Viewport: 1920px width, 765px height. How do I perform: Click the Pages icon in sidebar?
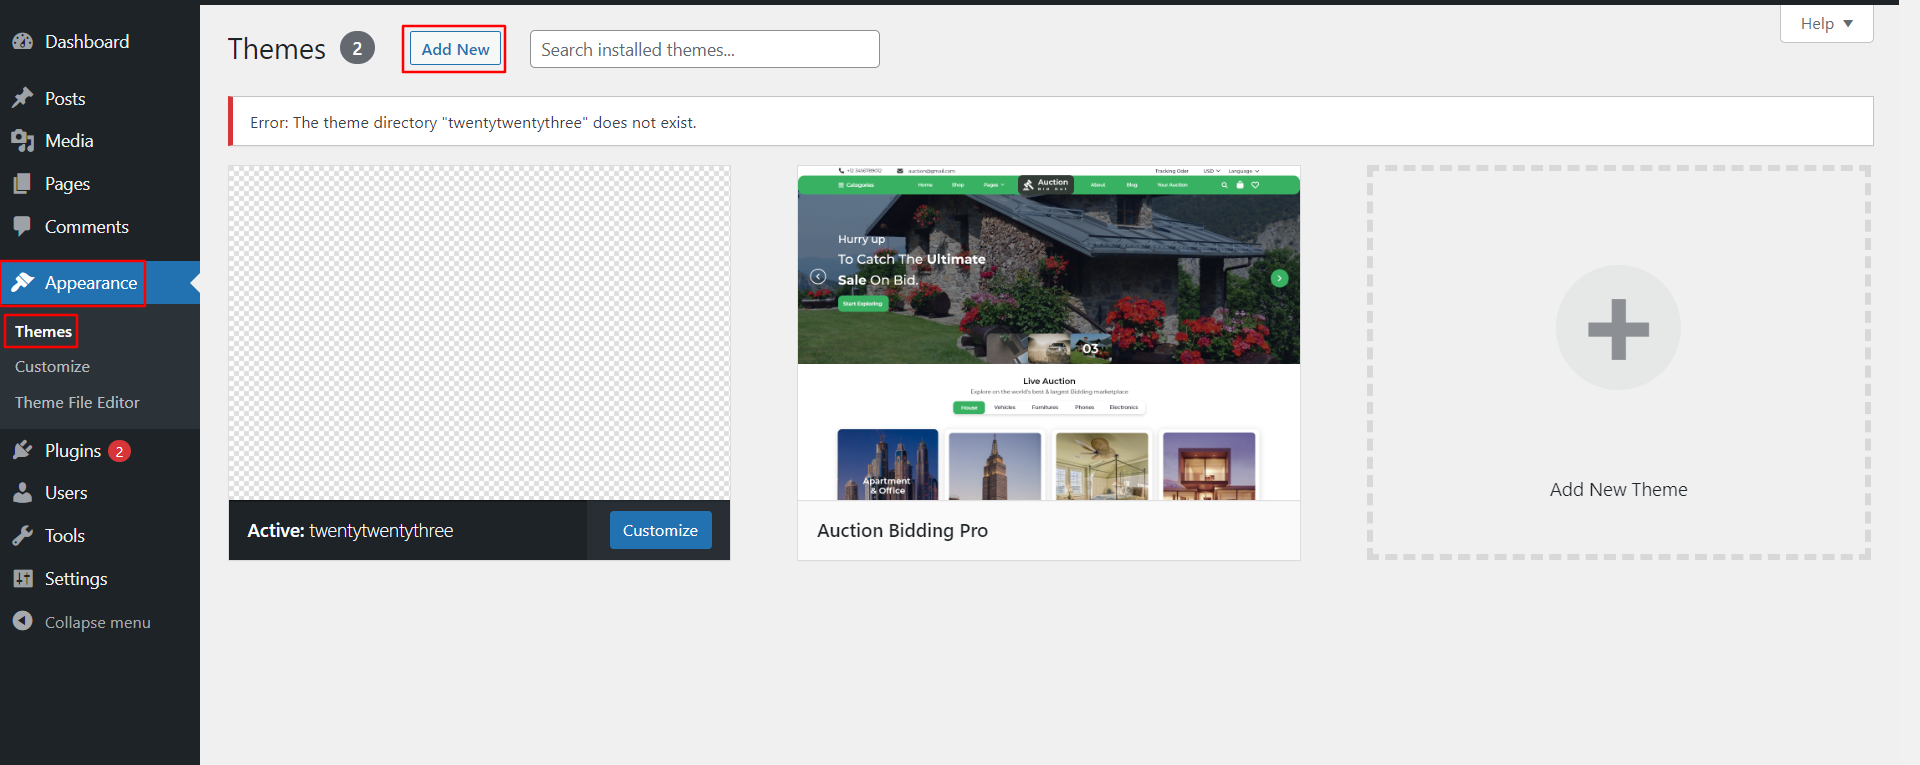(x=22, y=184)
